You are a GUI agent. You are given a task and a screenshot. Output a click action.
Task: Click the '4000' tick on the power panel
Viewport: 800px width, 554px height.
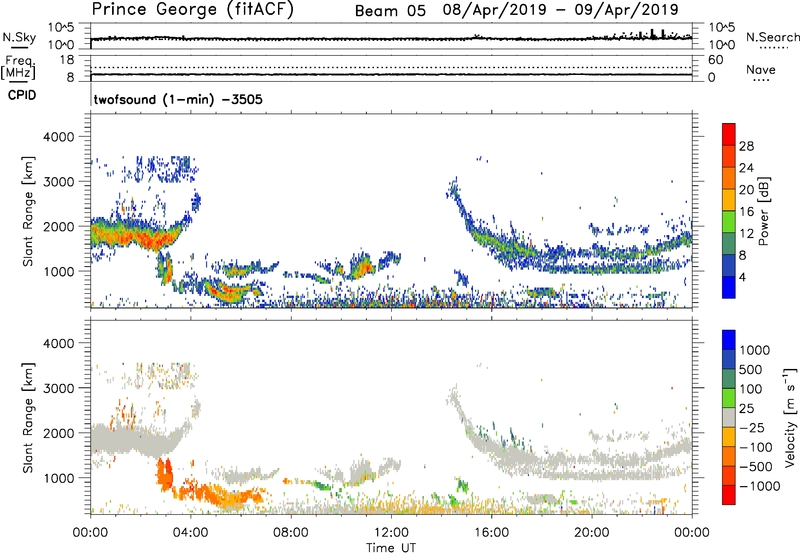[x=59, y=137]
